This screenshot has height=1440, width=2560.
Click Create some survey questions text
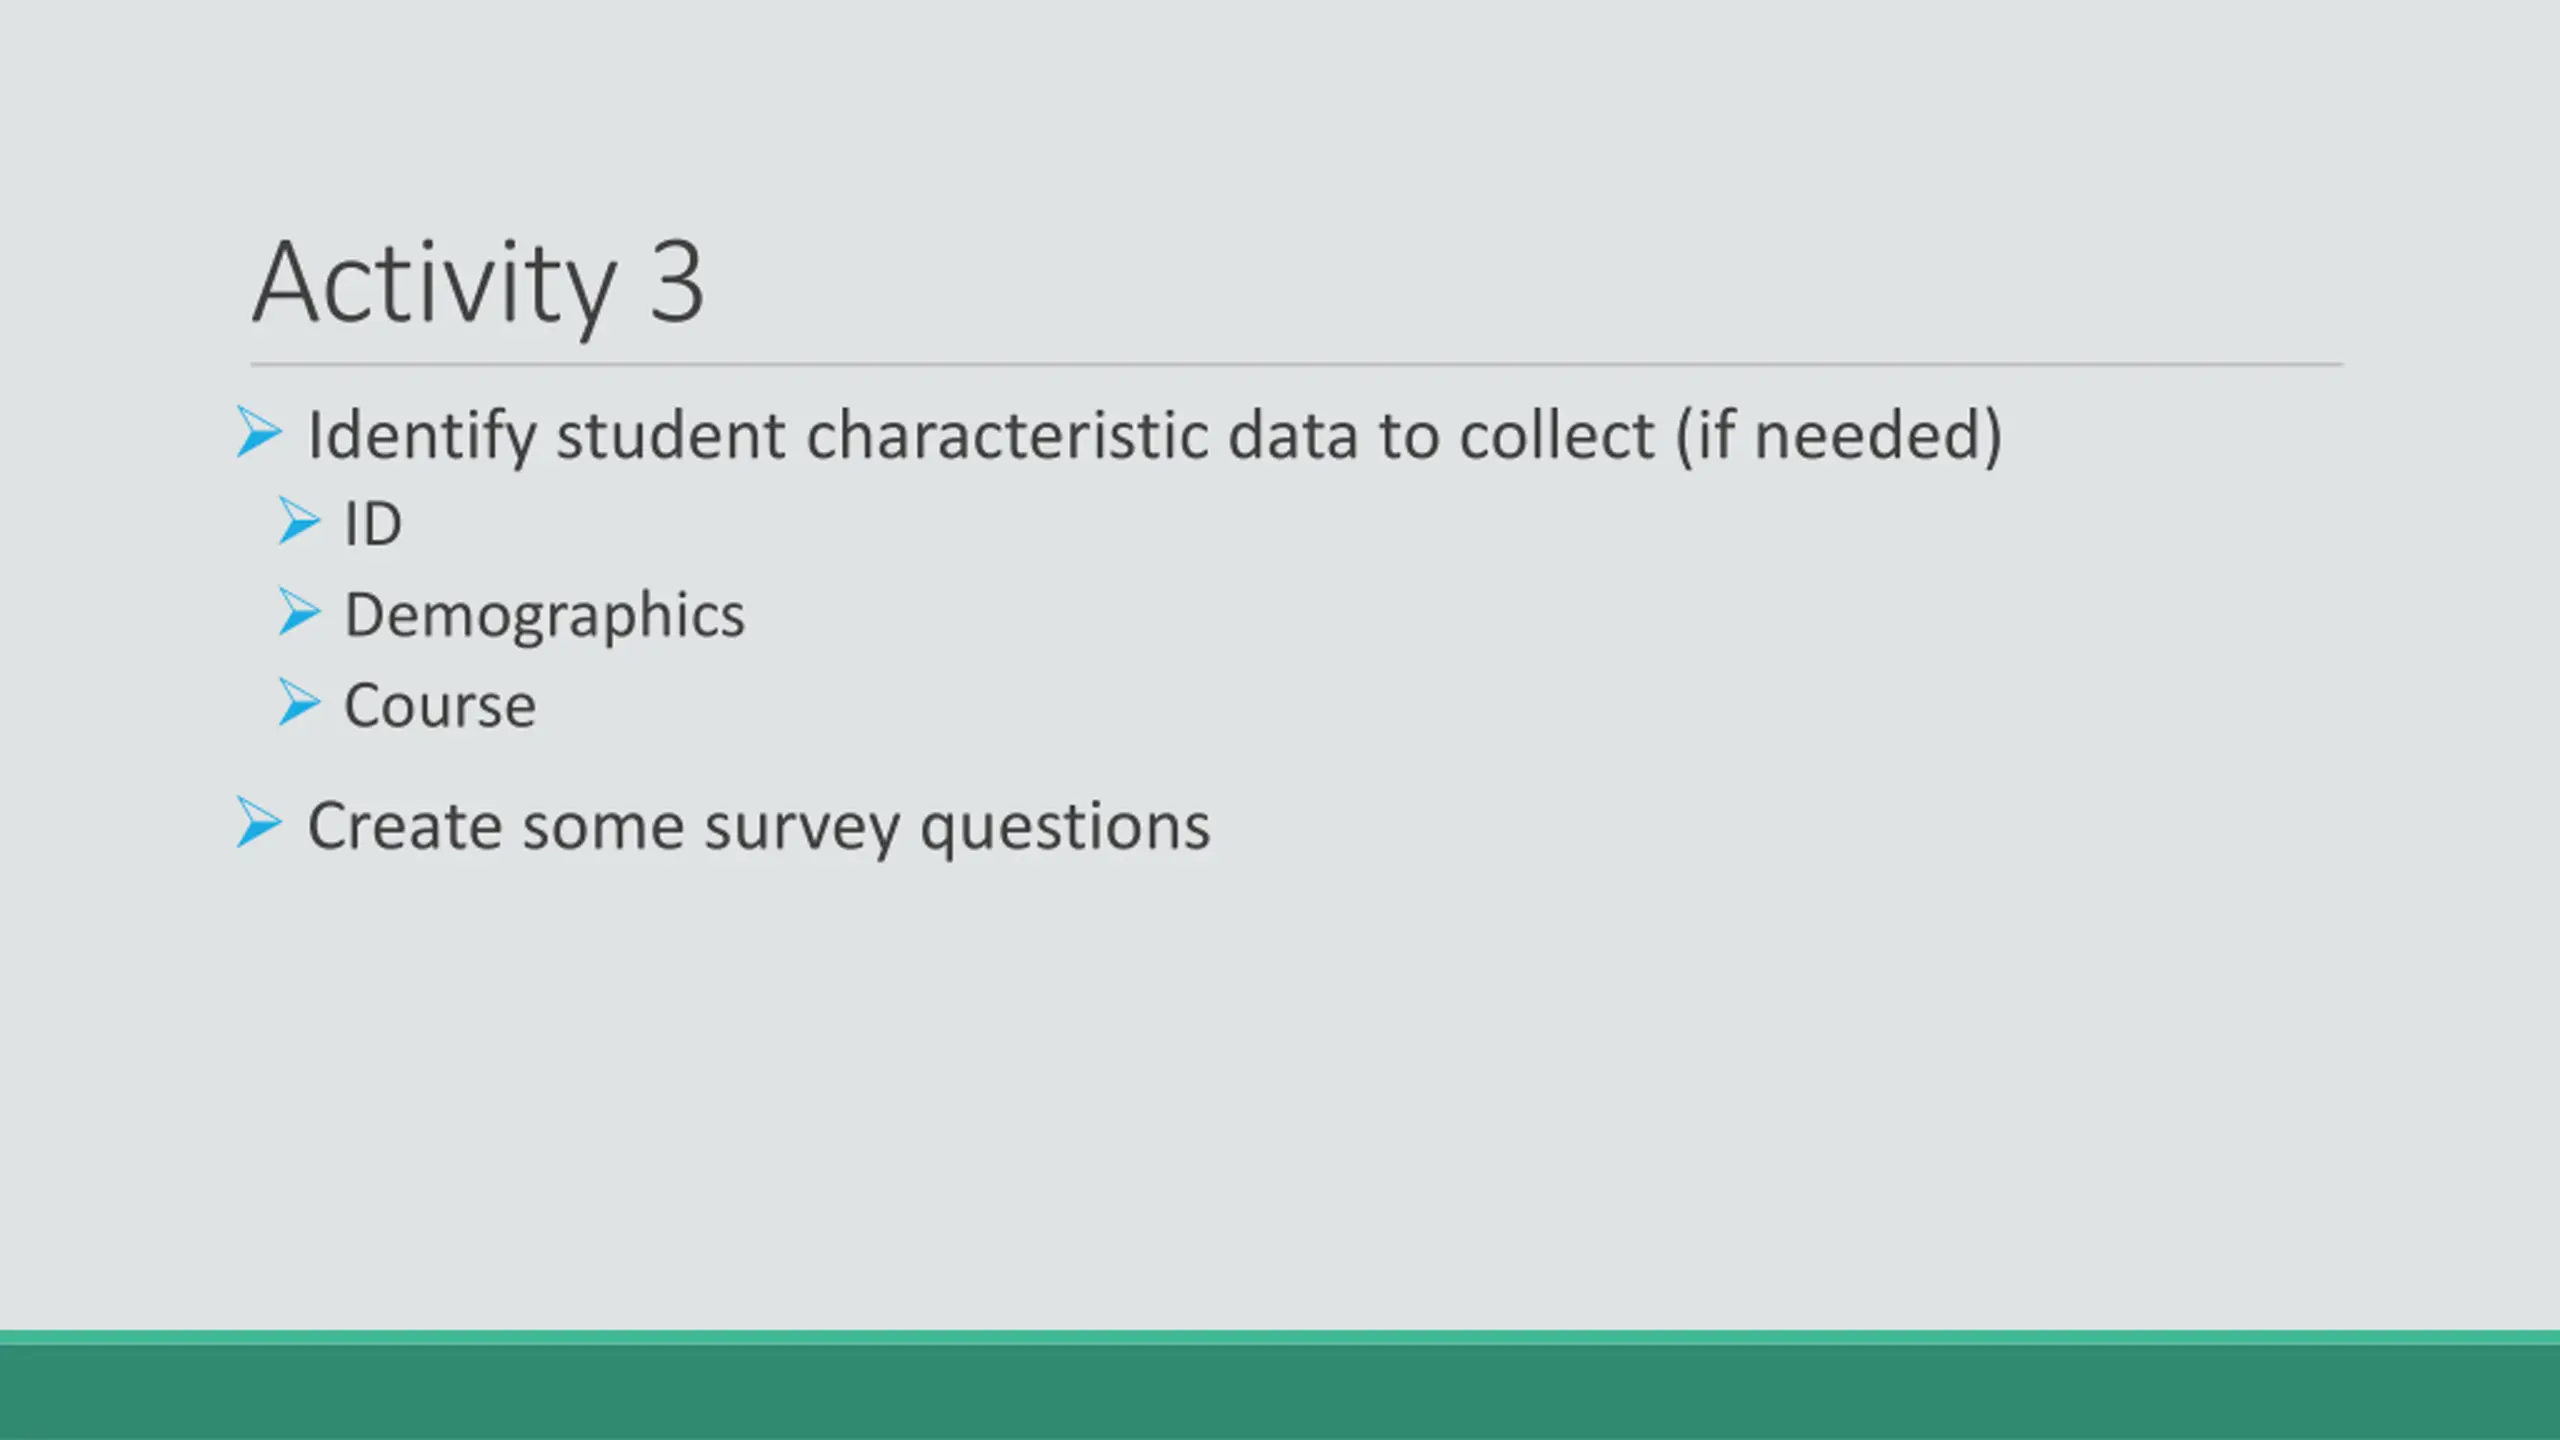click(x=759, y=828)
